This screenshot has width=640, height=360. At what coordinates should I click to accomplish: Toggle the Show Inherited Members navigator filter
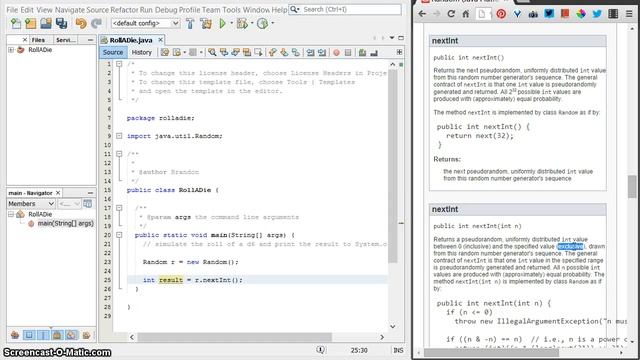pyautogui.click(x=15, y=335)
